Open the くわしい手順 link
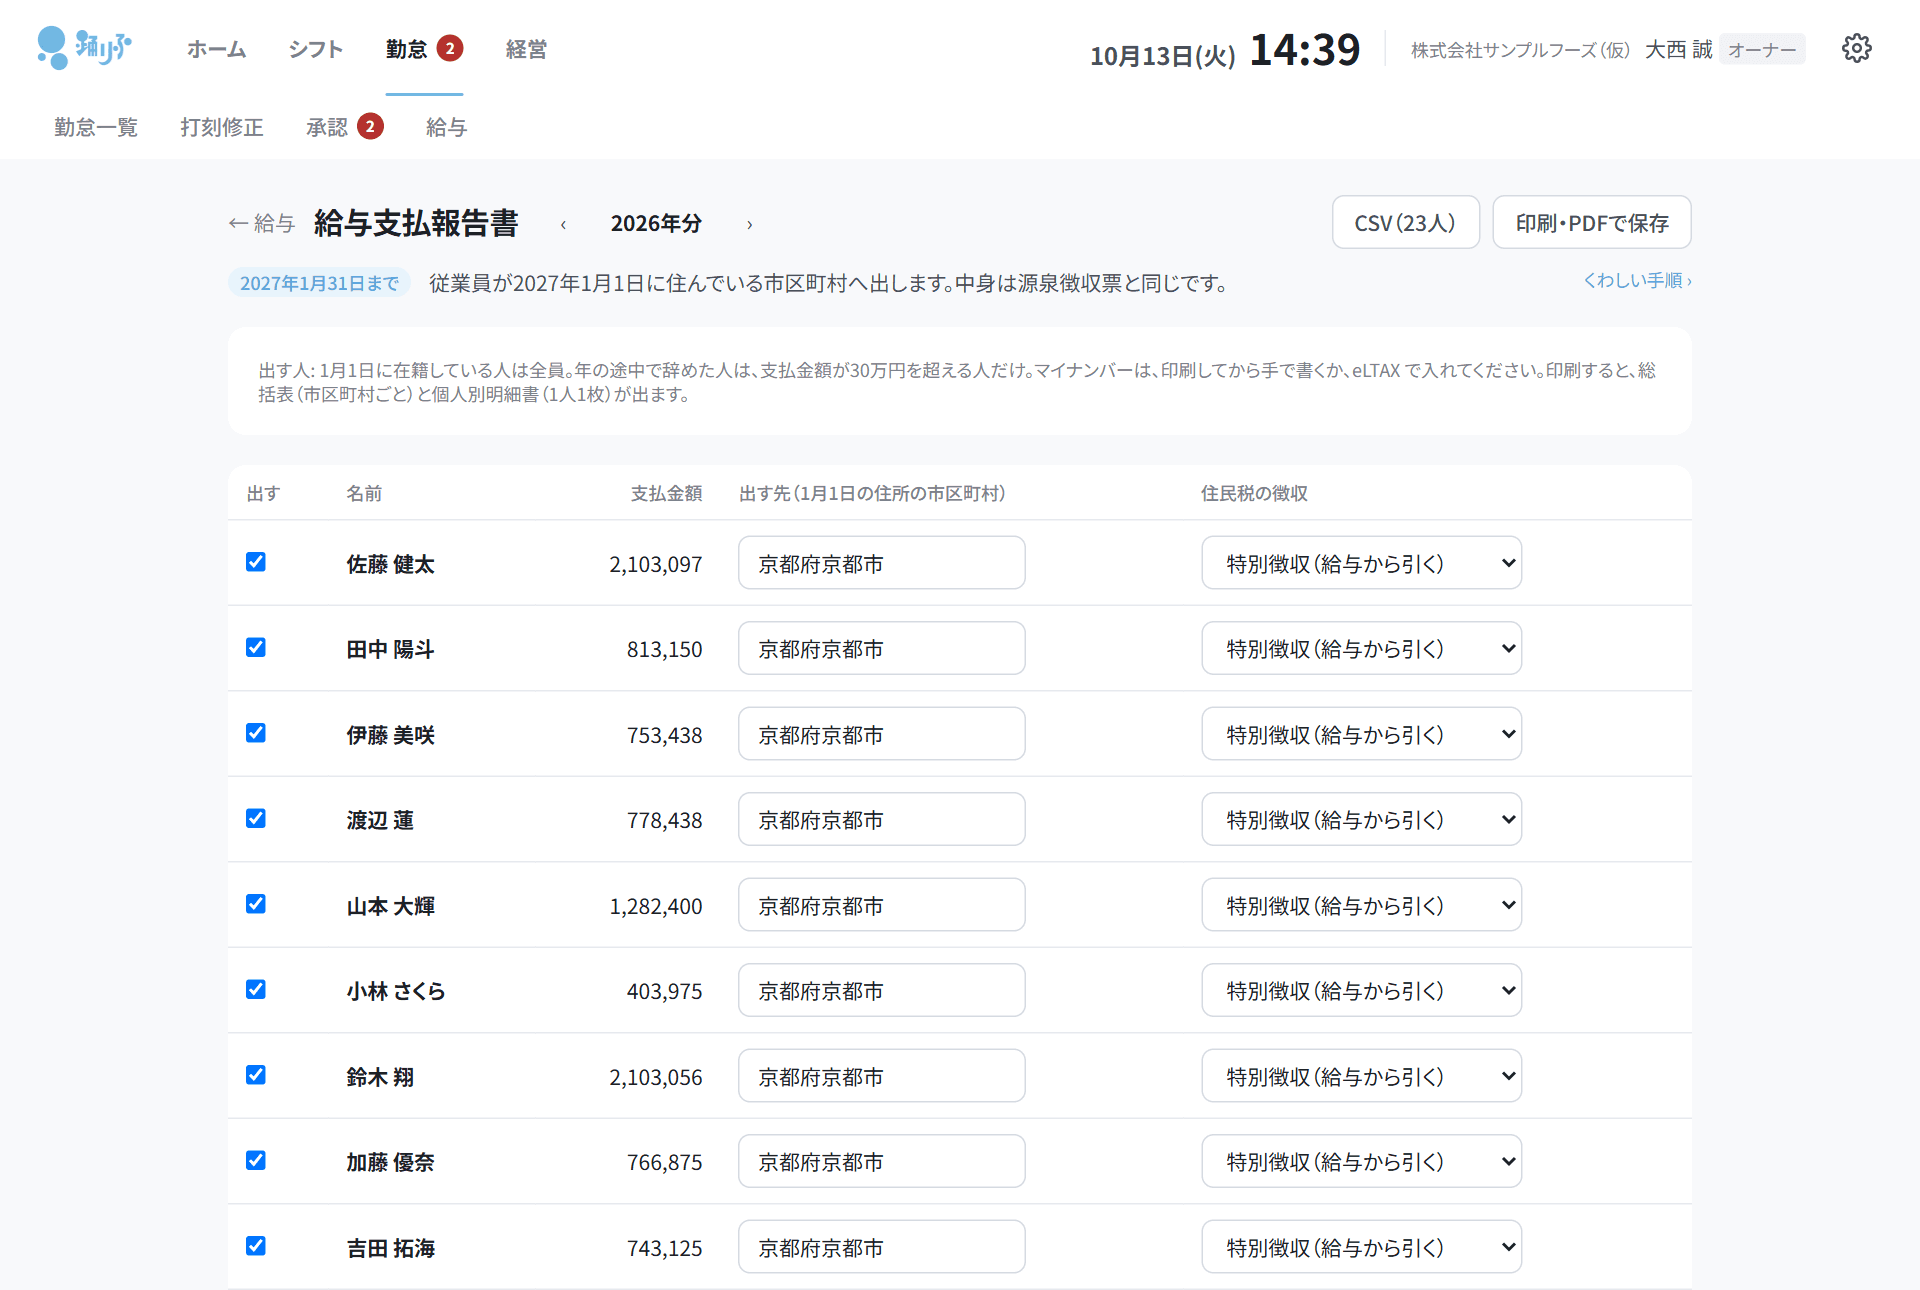This screenshot has width=1920, height=1290. pos(1637,281)
